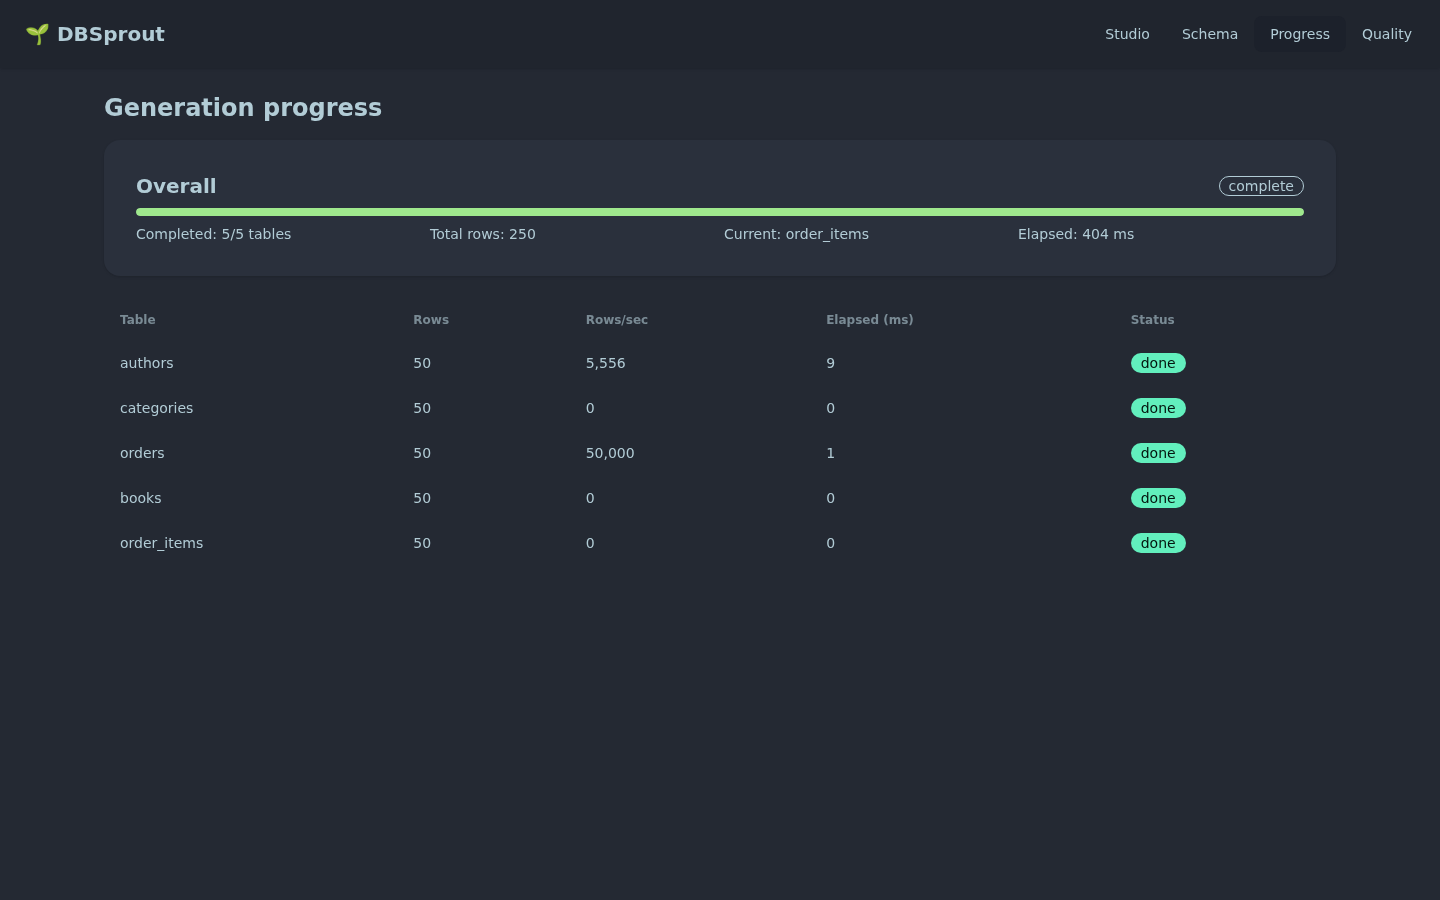This screenshot has width=1440, height=900.
Task: Click the DBSprout brand name
Action: click(x=111, y=34)
